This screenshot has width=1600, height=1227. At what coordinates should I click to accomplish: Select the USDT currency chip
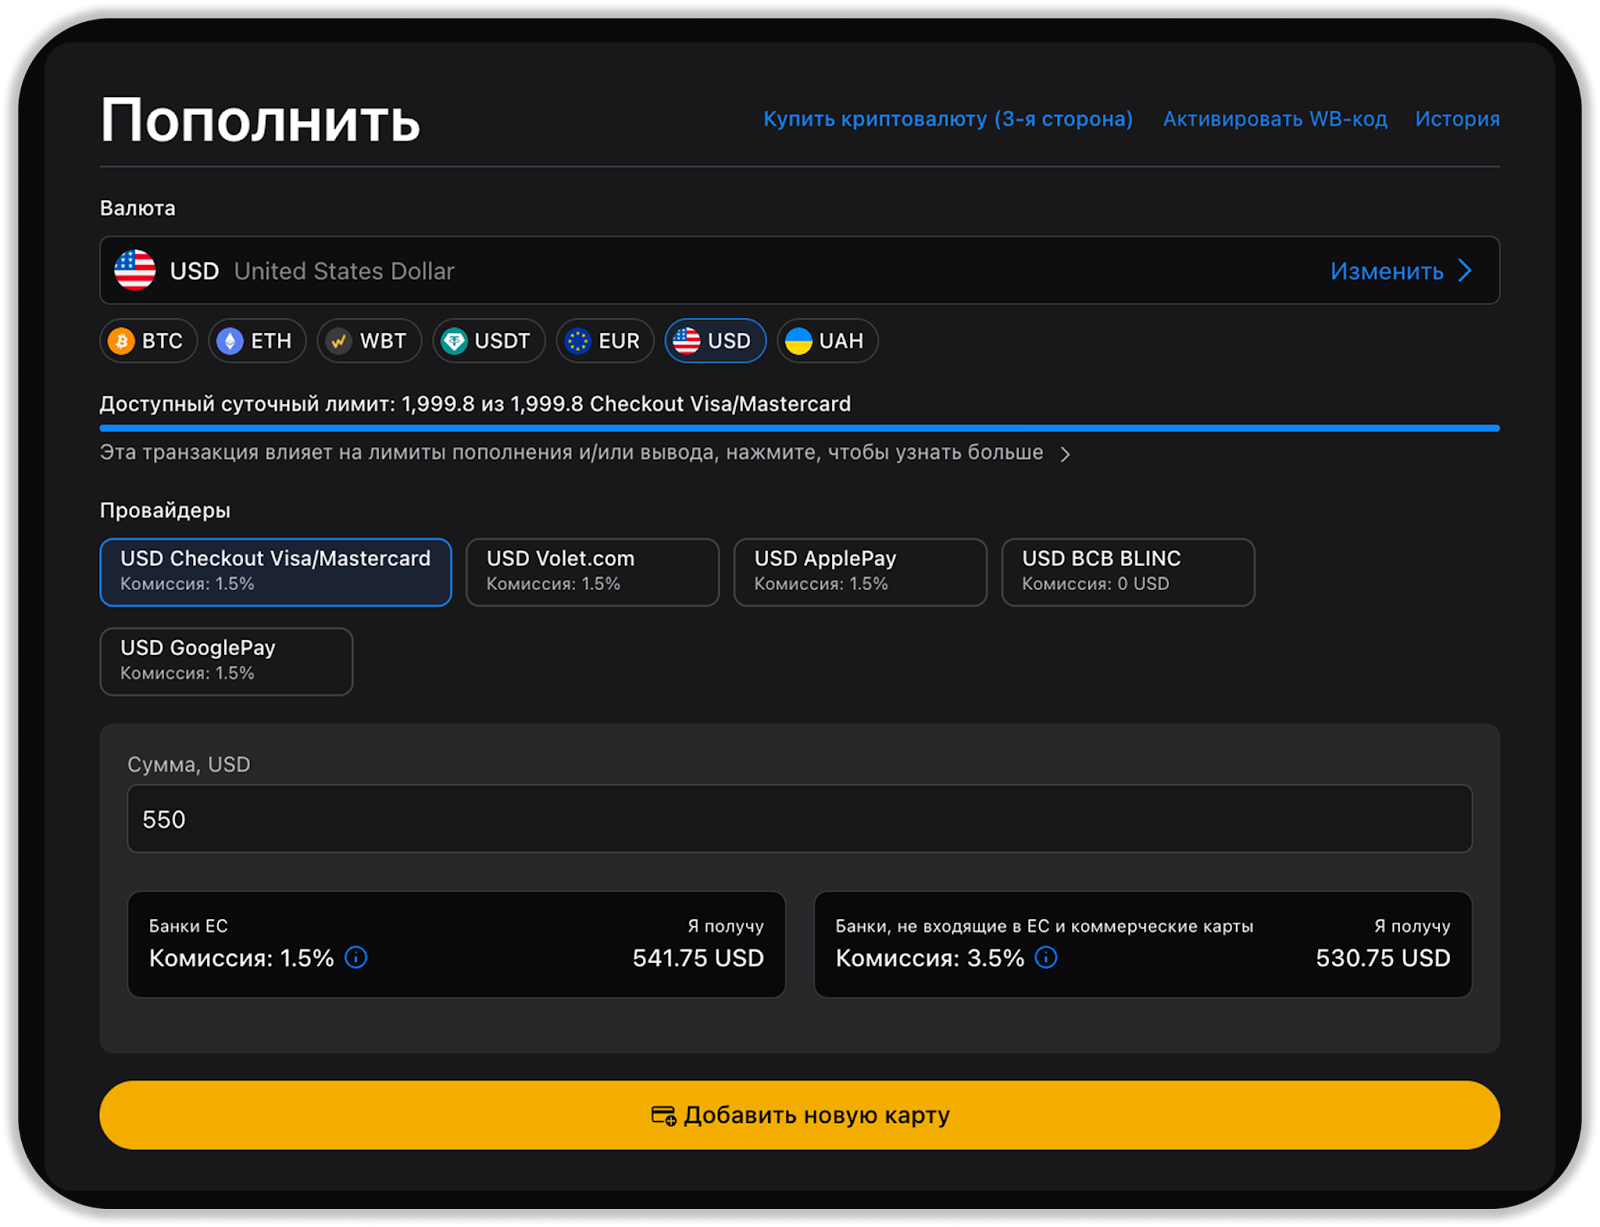[x=488, y=341]
